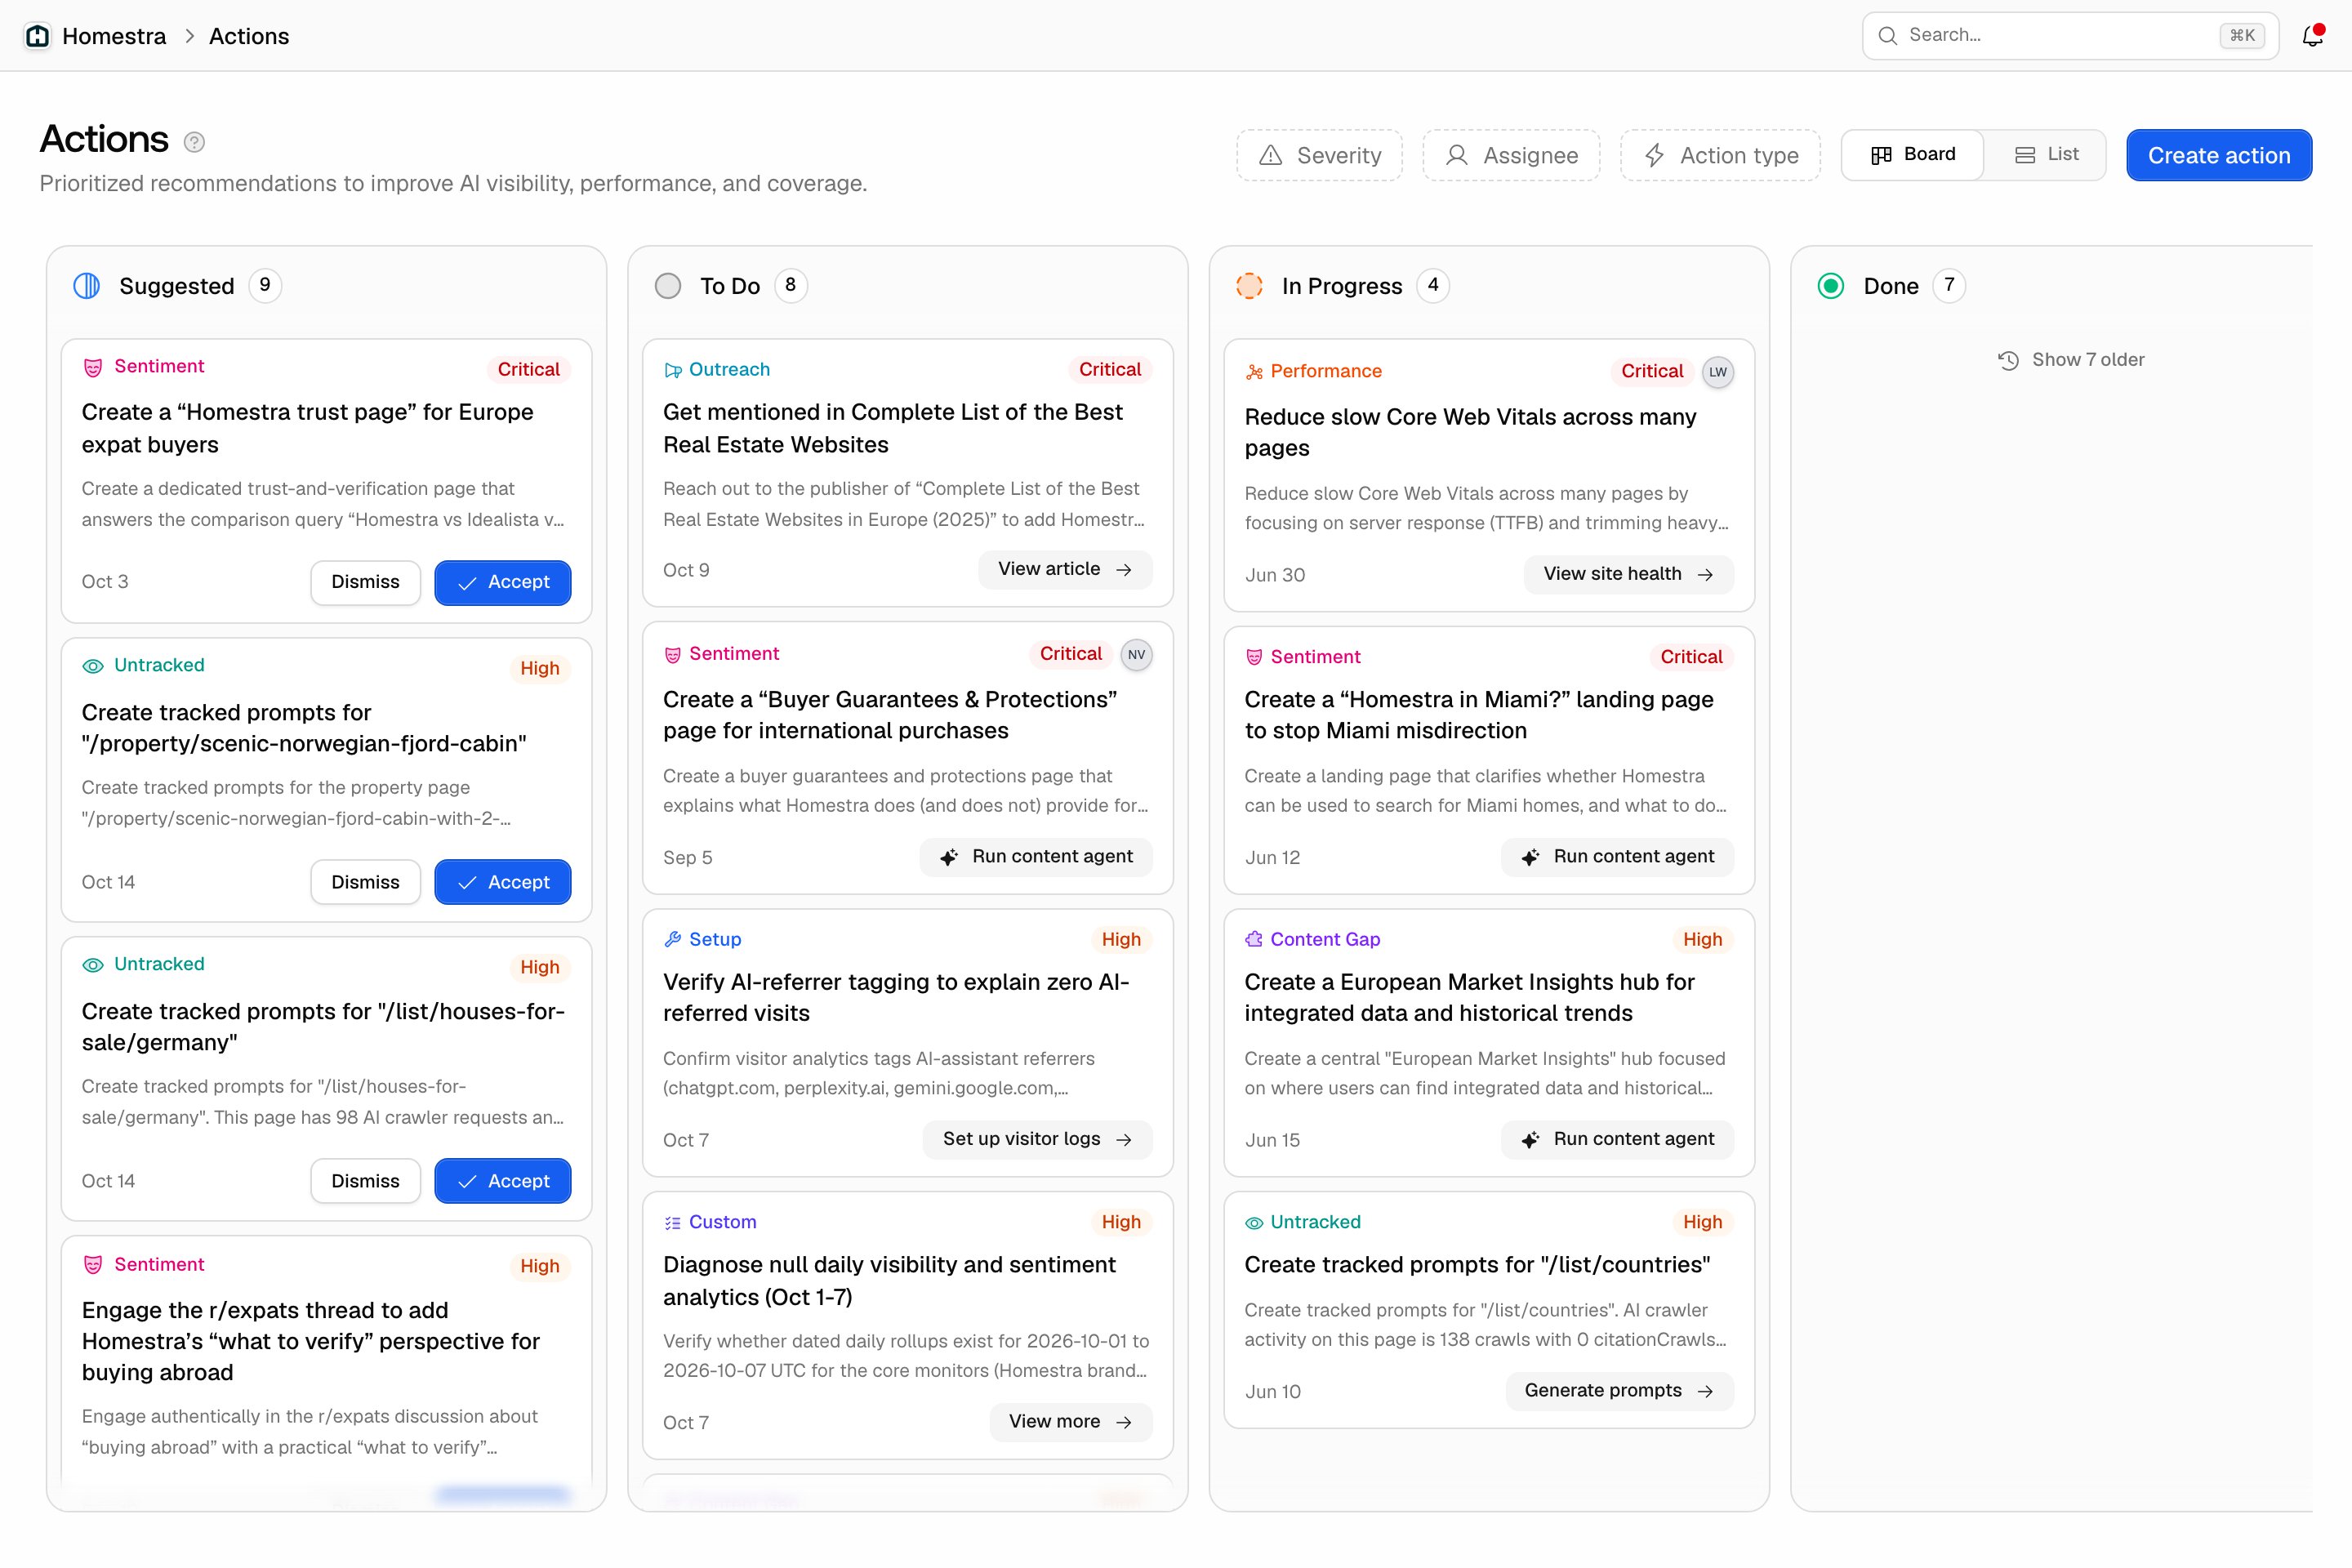This screenshot has height=1568, width=2352.
Task: Select the Actions breadcrumb
Action: [x=249, y=36]
